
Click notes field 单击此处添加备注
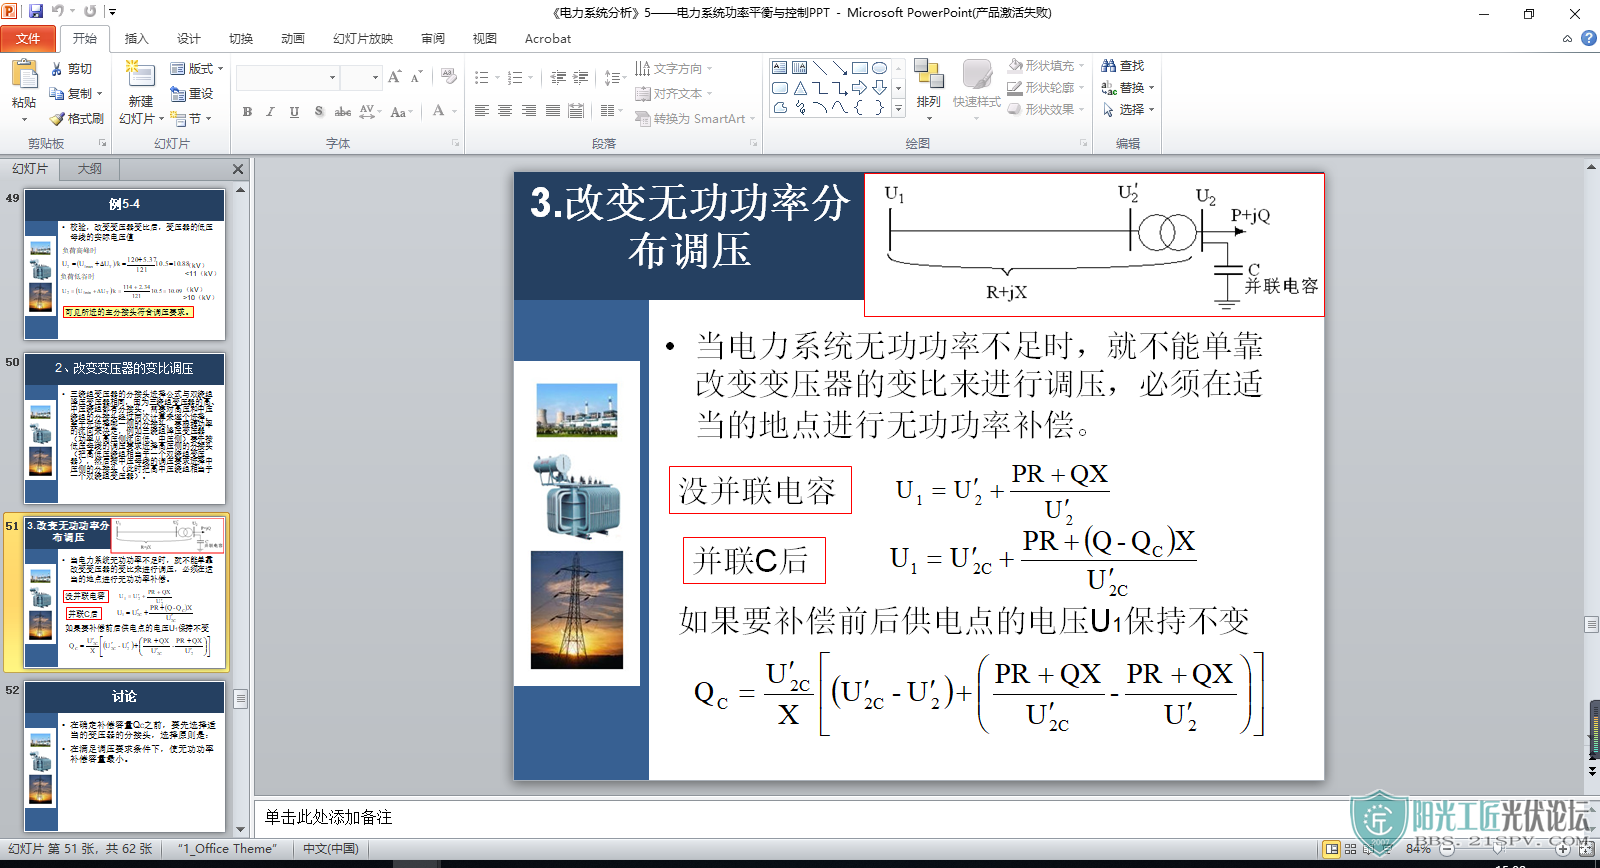[328, 818]
